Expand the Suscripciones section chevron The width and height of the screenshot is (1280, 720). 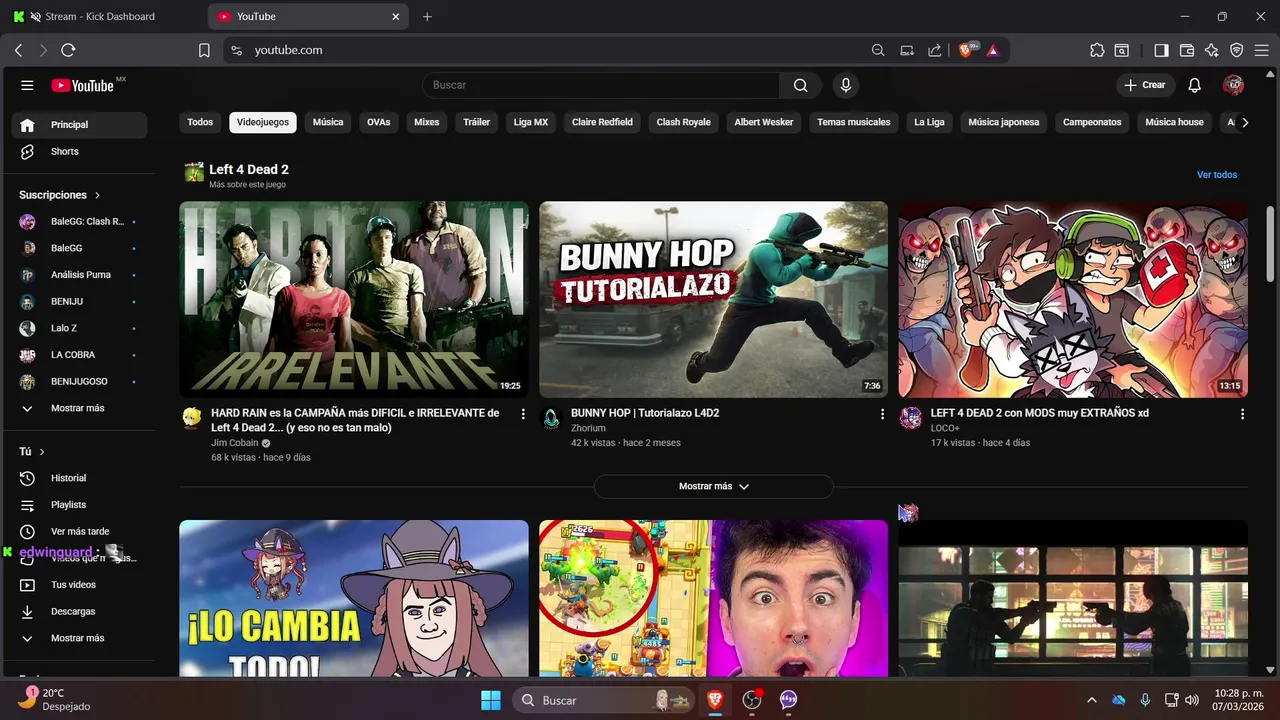97,195
